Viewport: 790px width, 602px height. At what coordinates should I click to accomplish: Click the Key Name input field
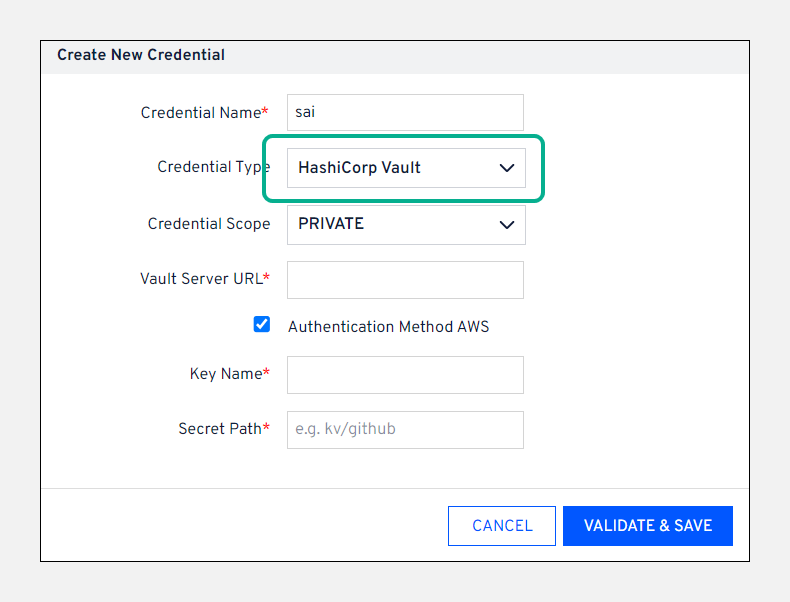click(405, 375)
